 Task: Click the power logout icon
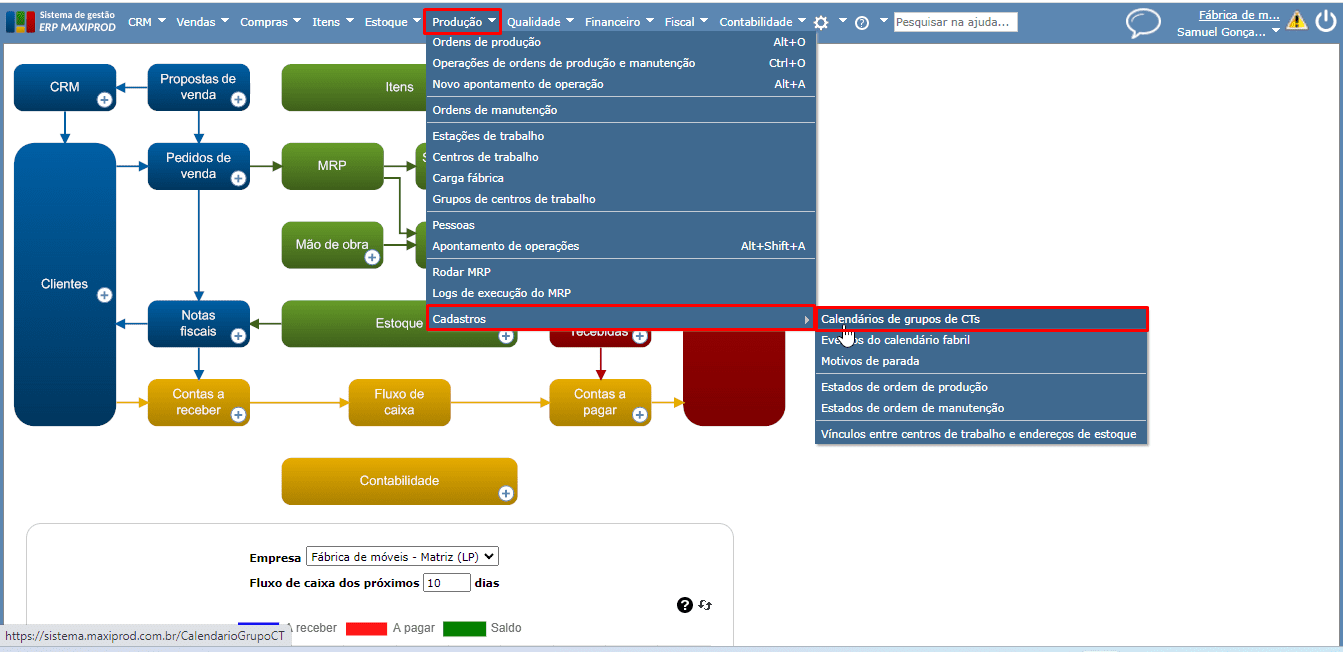[x=1325, y=20]
